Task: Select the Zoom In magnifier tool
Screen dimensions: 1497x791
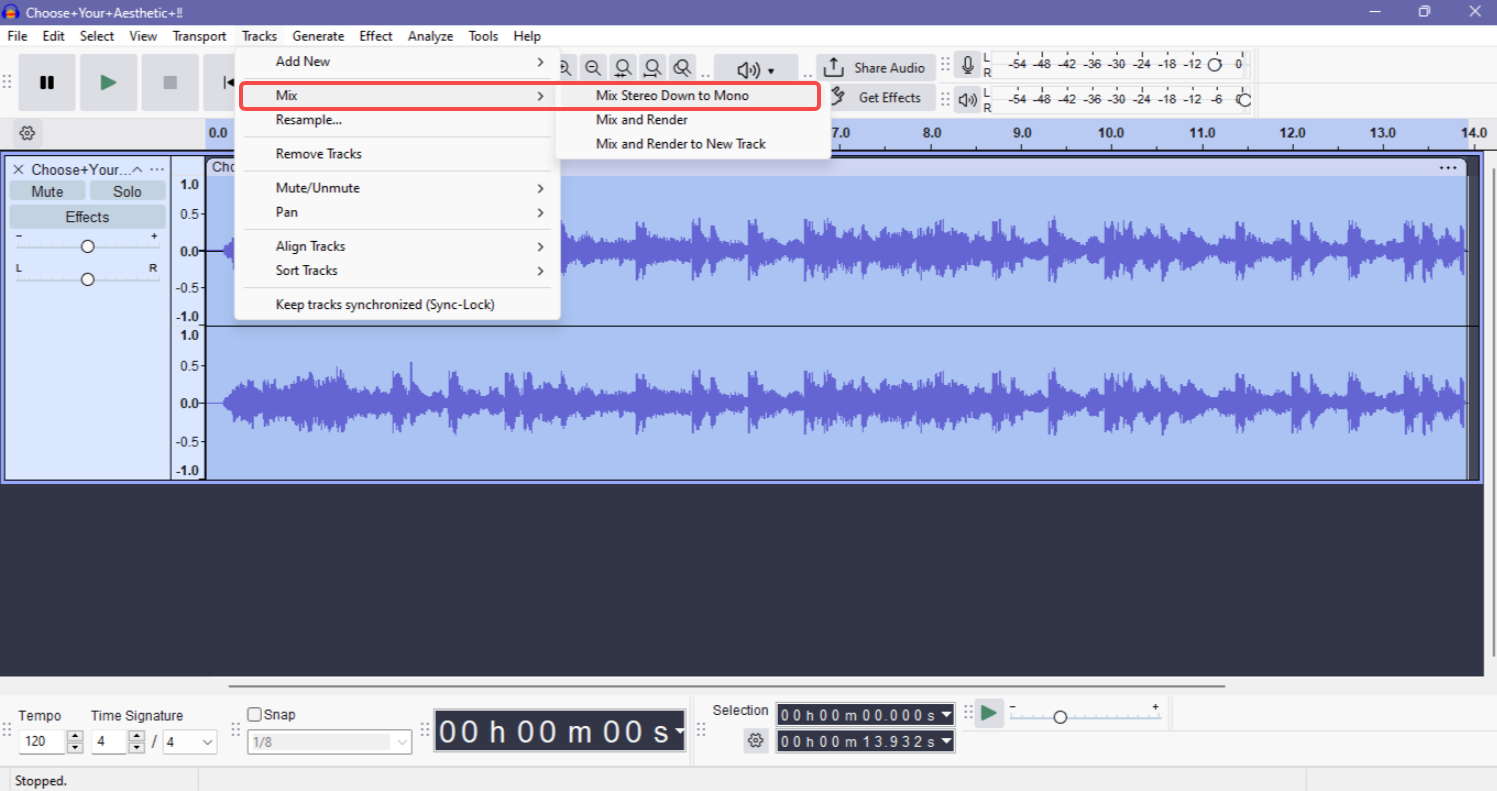Action: coord(566,67)
